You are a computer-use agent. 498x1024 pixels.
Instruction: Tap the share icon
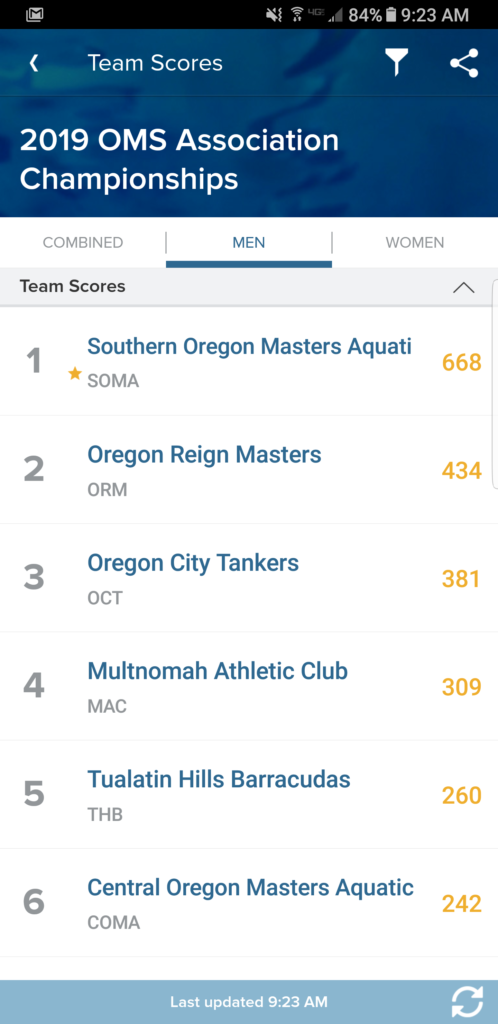click(464, 63)
